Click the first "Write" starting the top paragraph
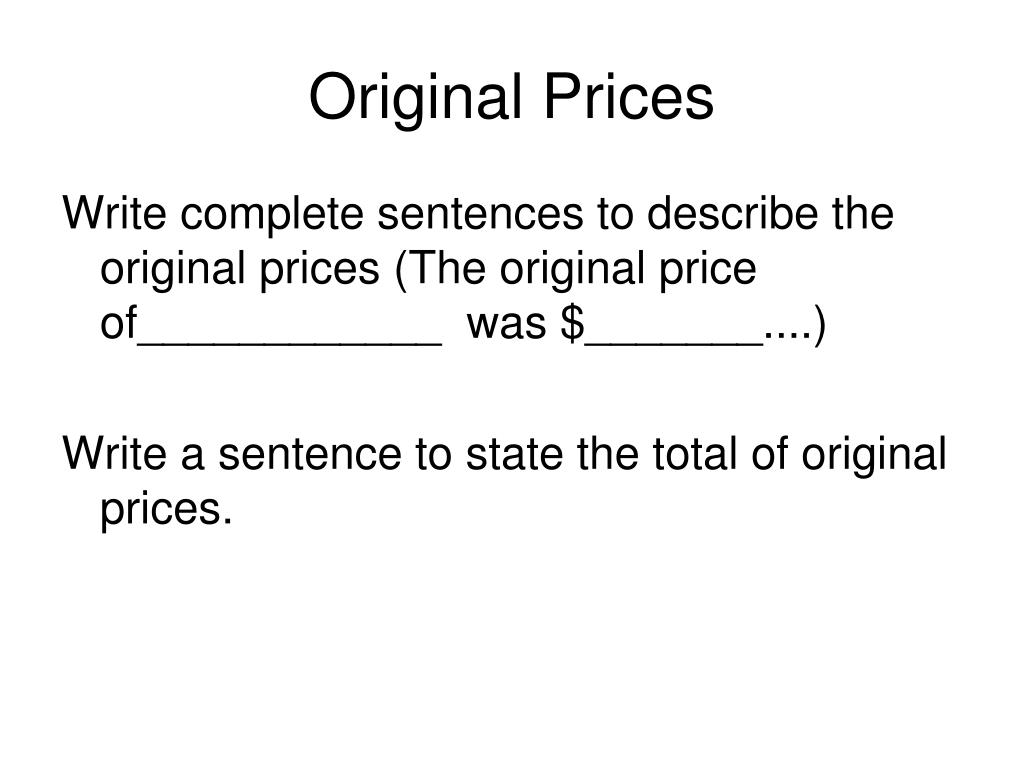Screen dimensions: 1024x768 pyautogui.click(x=114, y=213)
